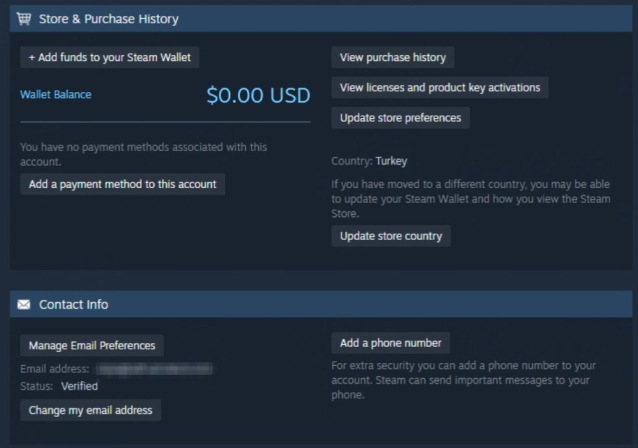Open the Wallet Balance link
Image resolution: width=638 pixels, height=448 pixels.
point(55,95)
